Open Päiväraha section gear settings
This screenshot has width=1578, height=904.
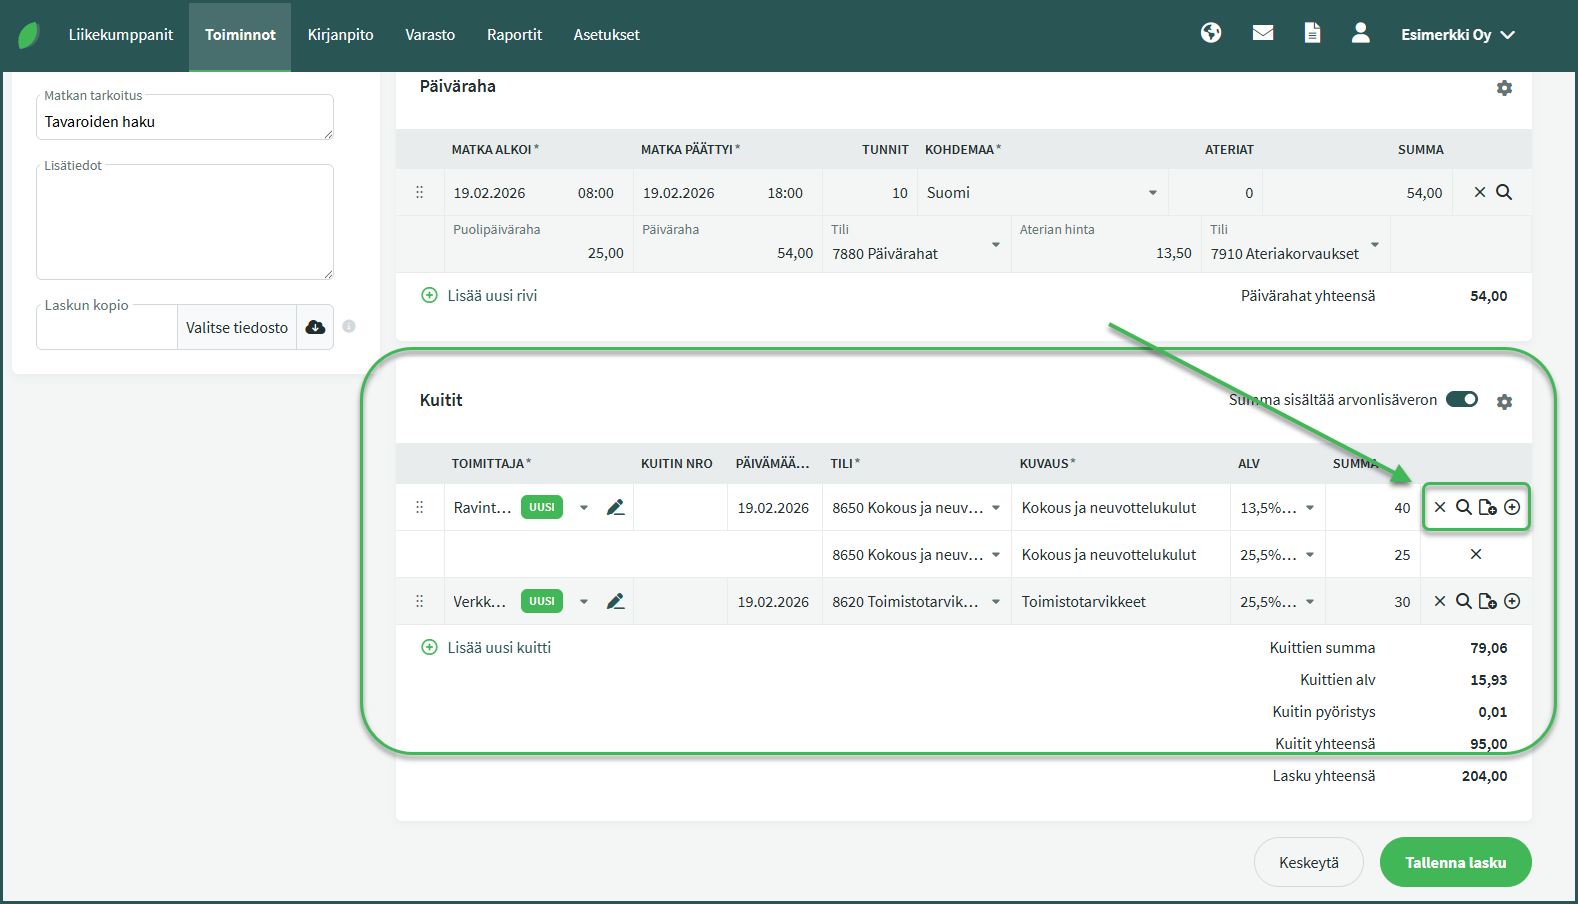pyautogui.click(x=1504, y=88)
